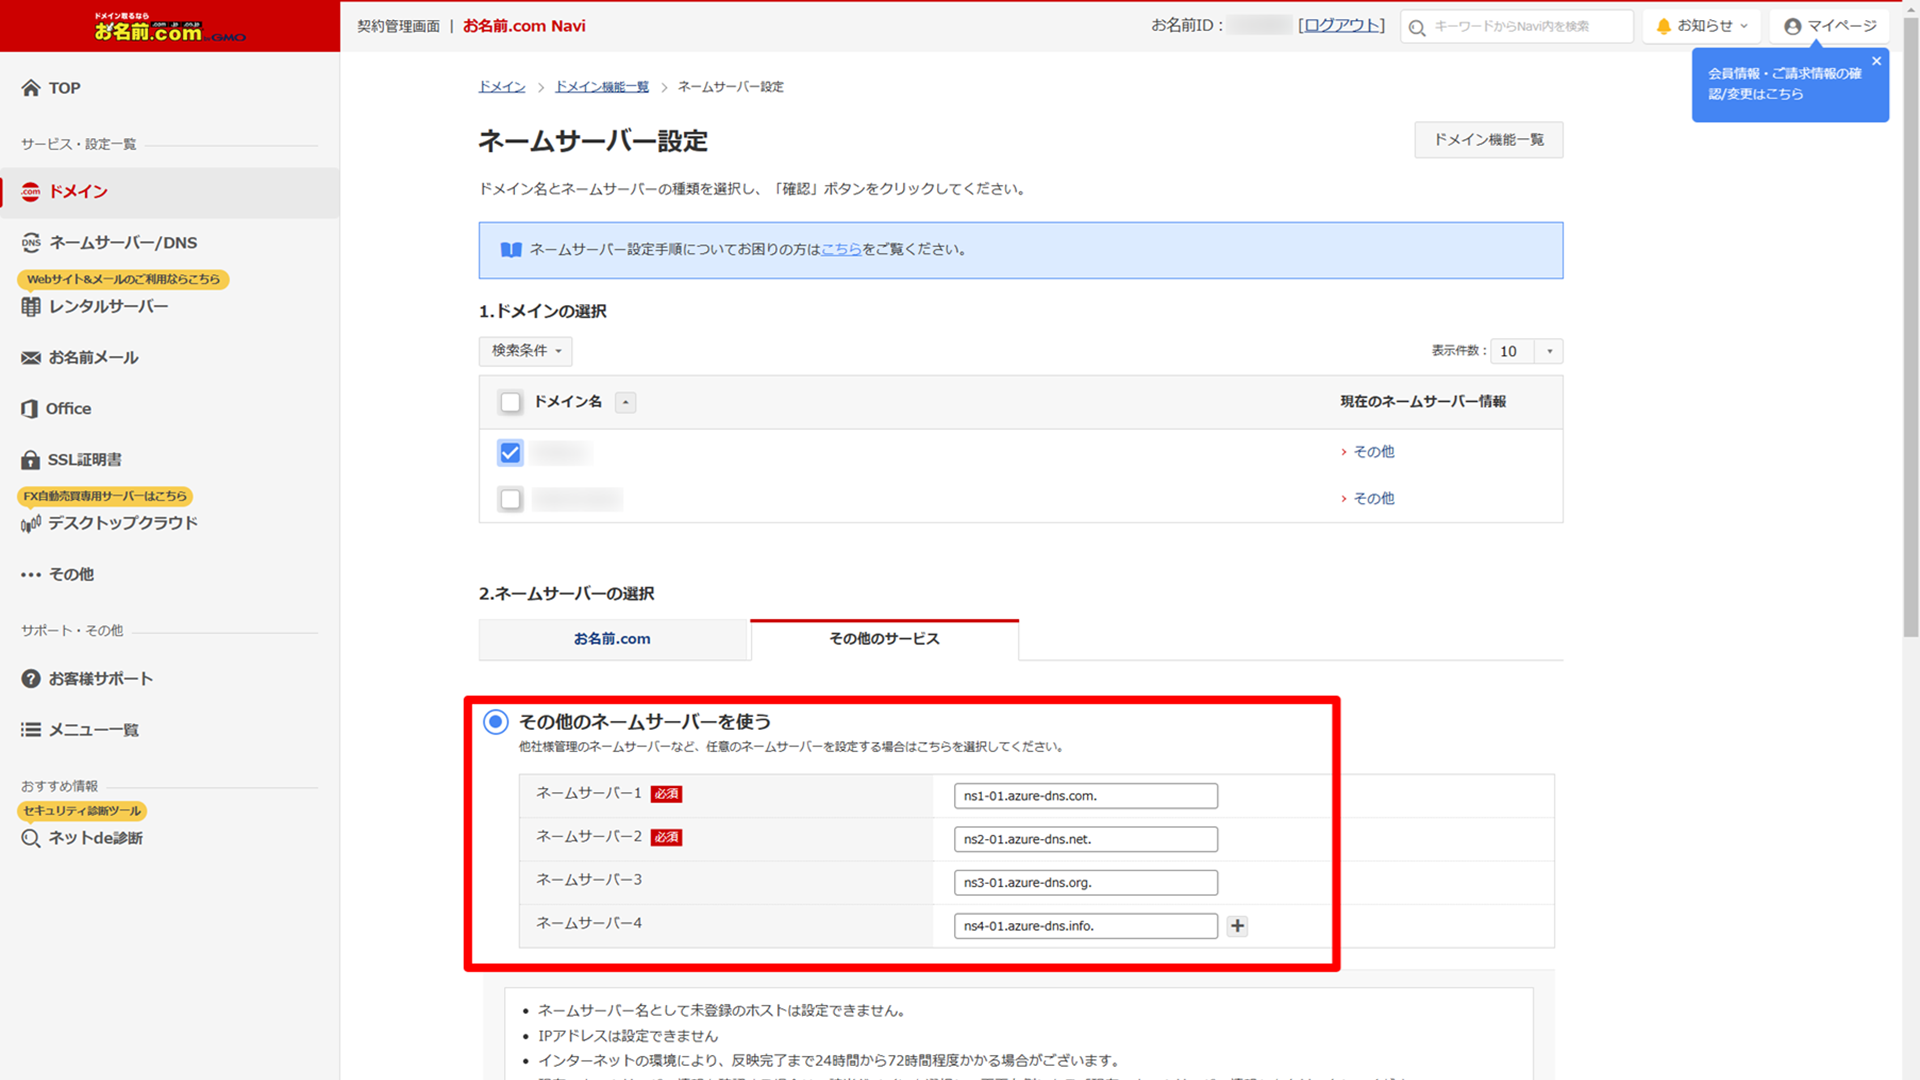Click the TOP home icon in sidebar
Screen dimensions: 1920x1080
point(31,88)
